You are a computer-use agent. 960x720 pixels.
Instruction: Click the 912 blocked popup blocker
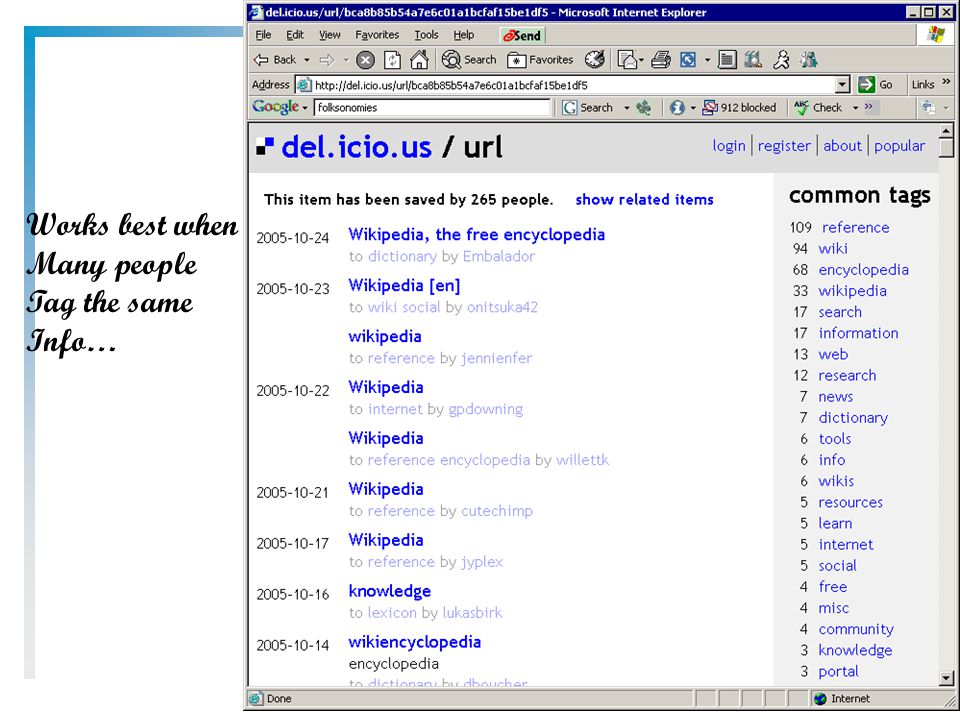coord(740,108)
